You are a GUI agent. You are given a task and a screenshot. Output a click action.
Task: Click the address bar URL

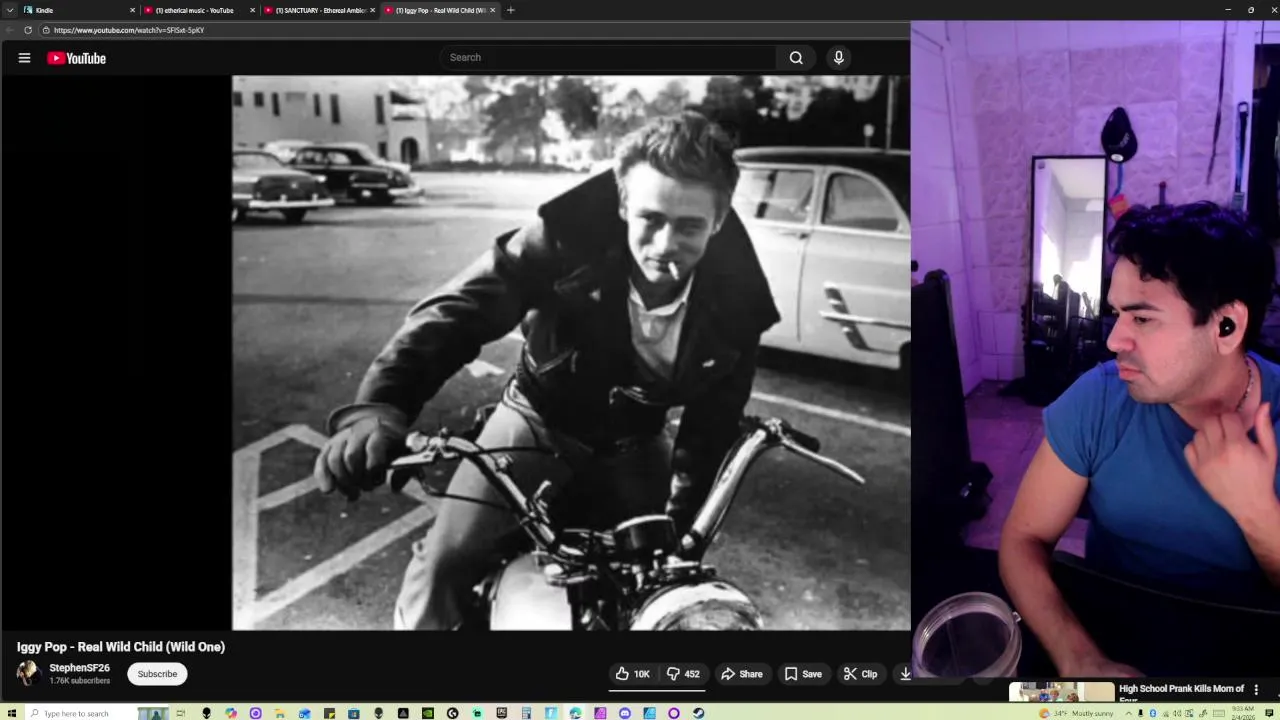129,30
